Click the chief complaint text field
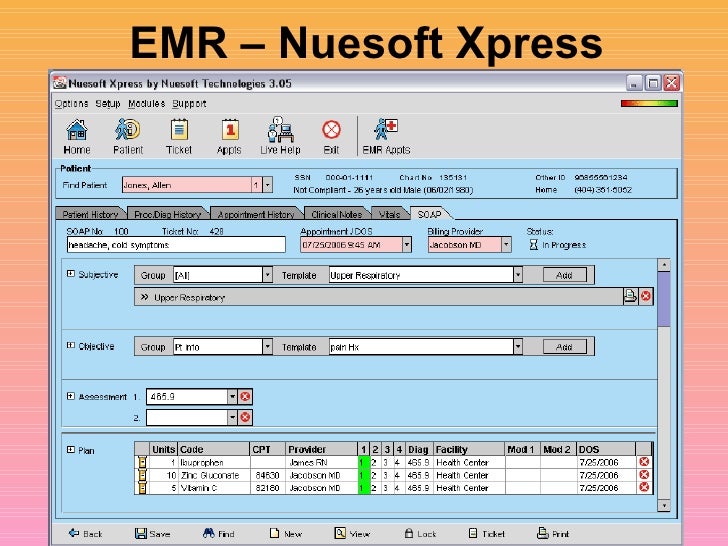728x546 pixels. pyautogui.click(x=176, y=245)
